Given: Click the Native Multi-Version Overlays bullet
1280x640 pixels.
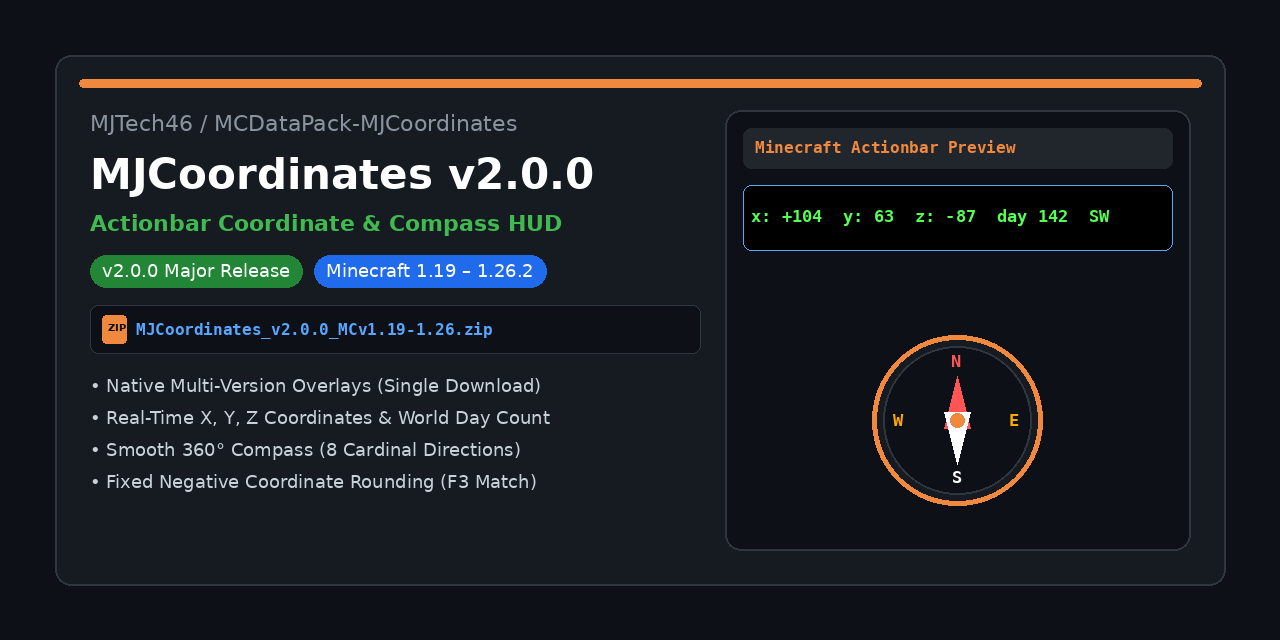Looking at the screenshot, I should pos(316,386).
